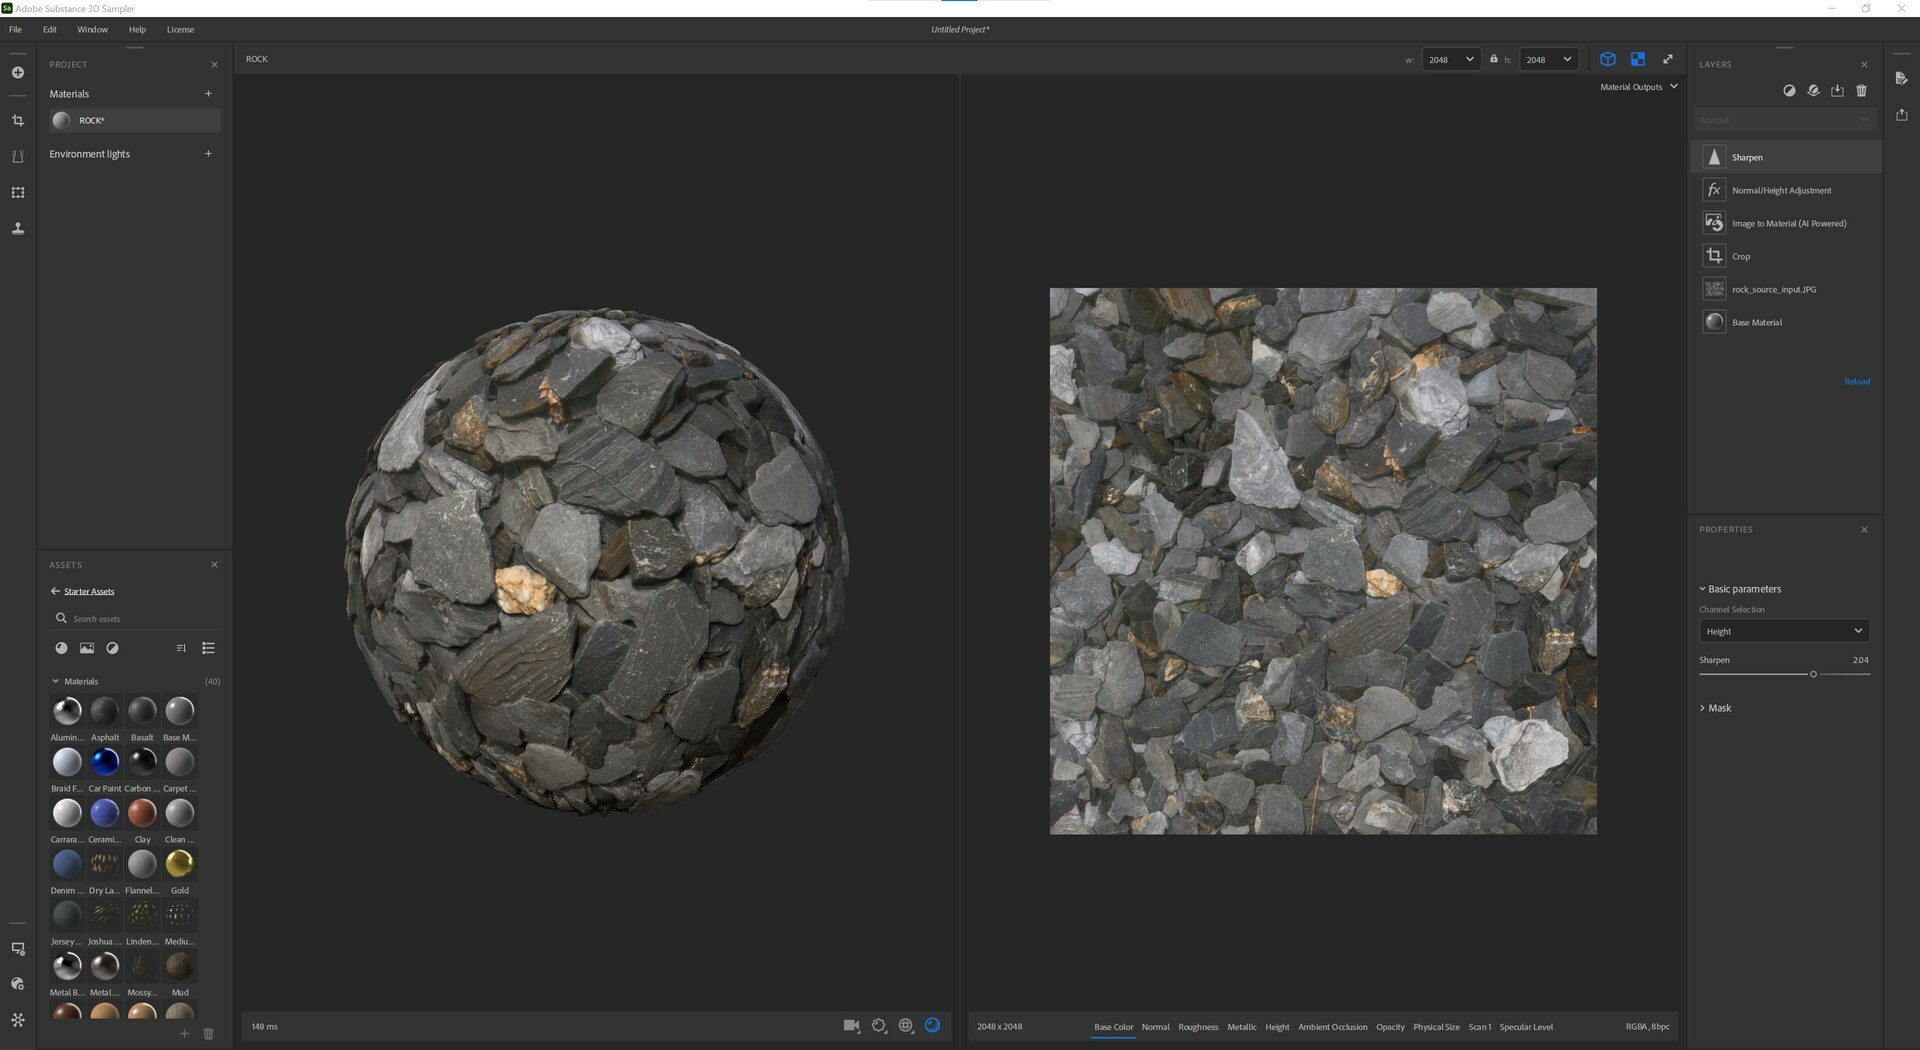The height and width of the screenshot is (1050, 1920).
Task: Toggle the 2D view display button
Action: (x=1638, y=59)
